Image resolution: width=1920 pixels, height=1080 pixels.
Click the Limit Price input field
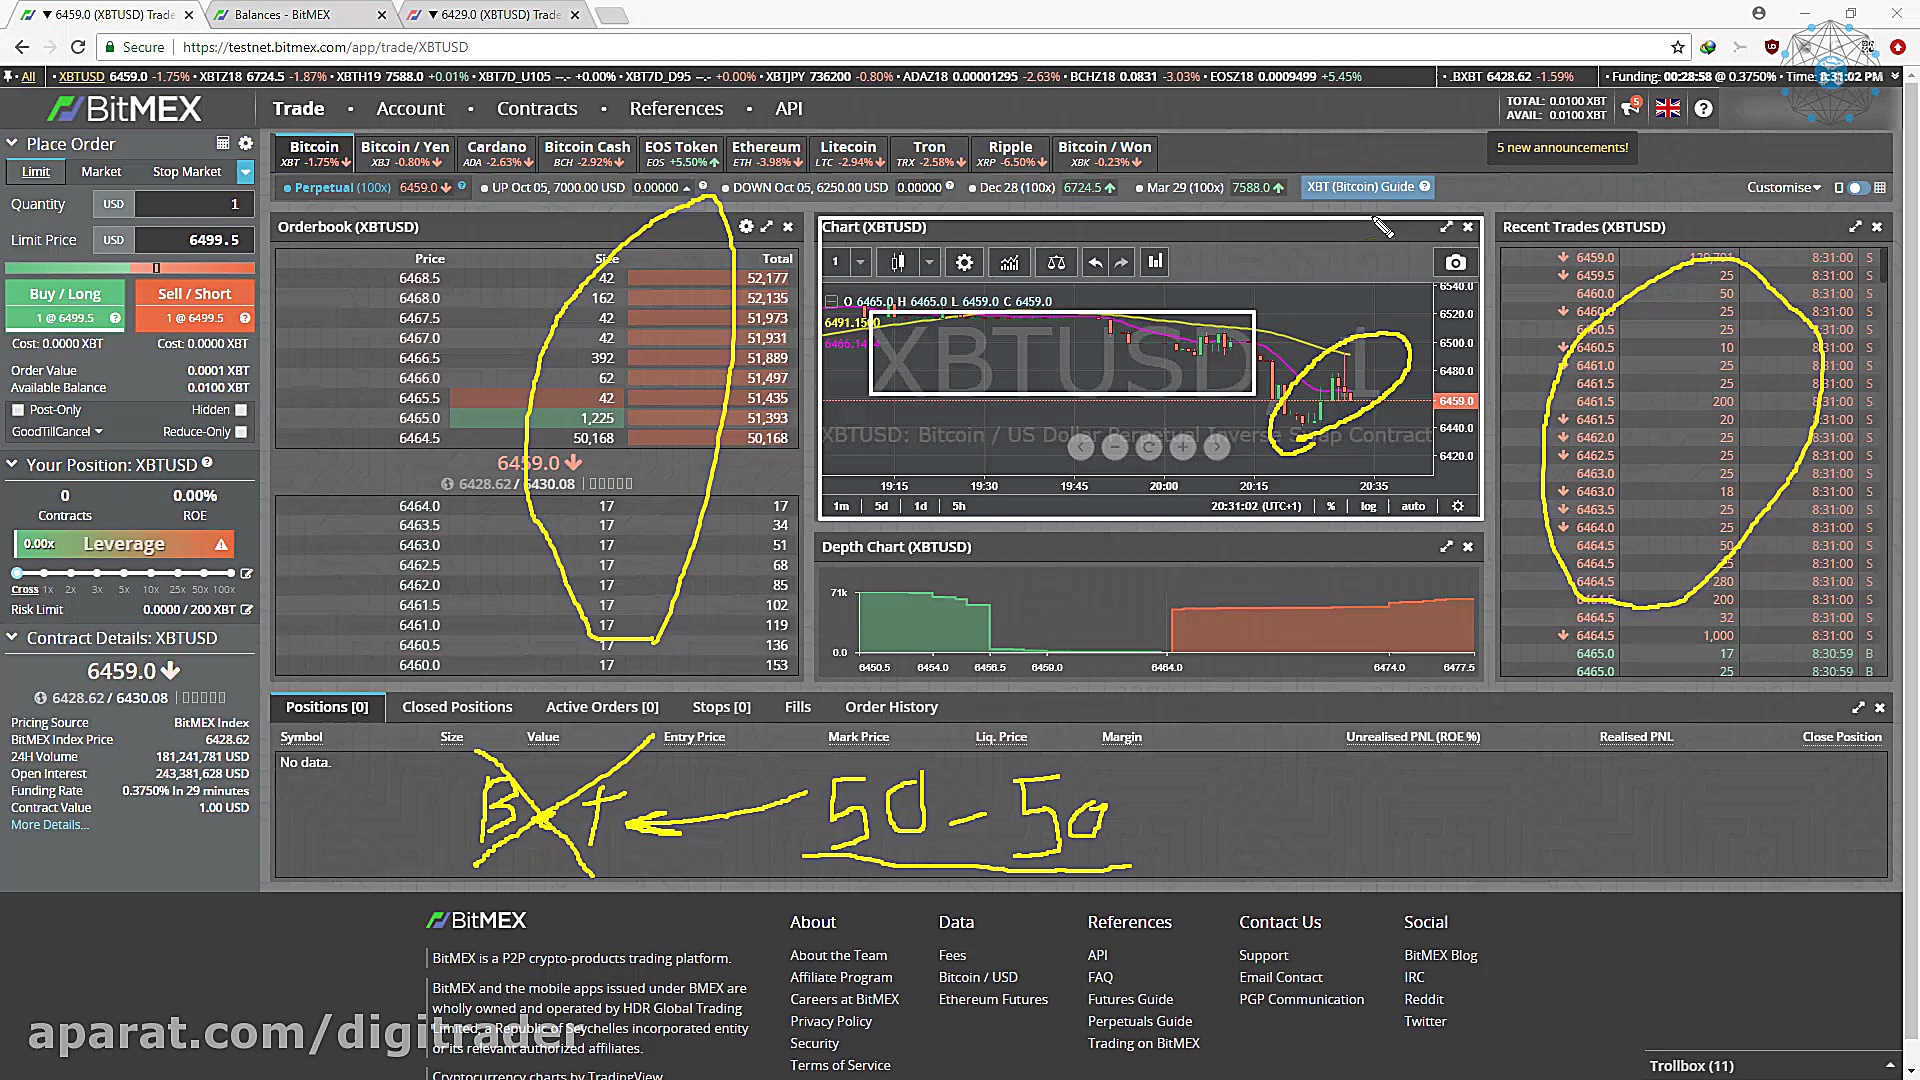(x=194, y=240)
